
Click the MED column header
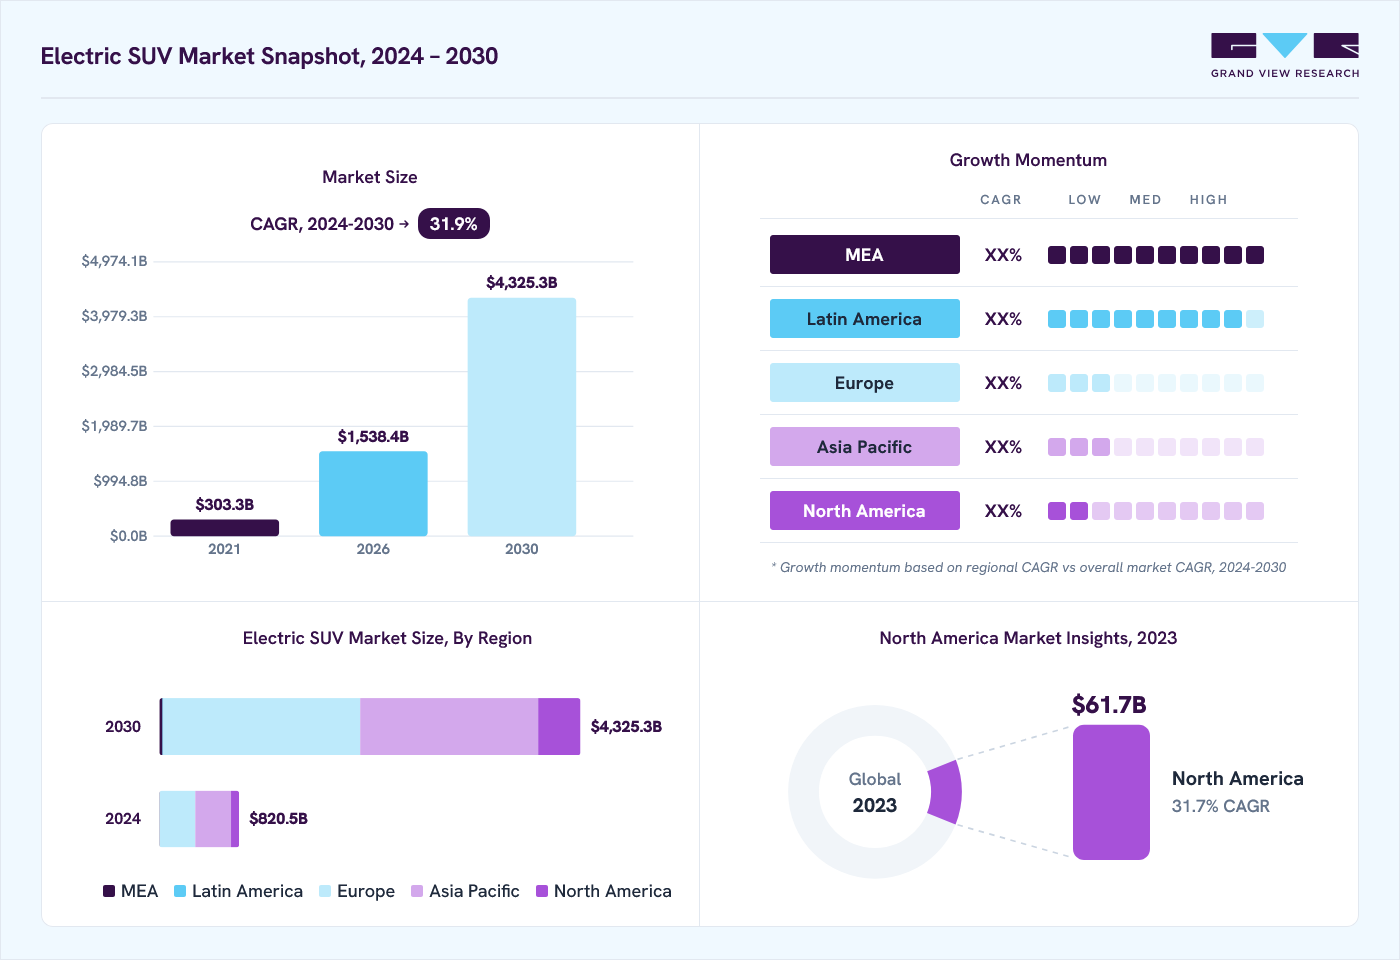[x=1145, y=200]
